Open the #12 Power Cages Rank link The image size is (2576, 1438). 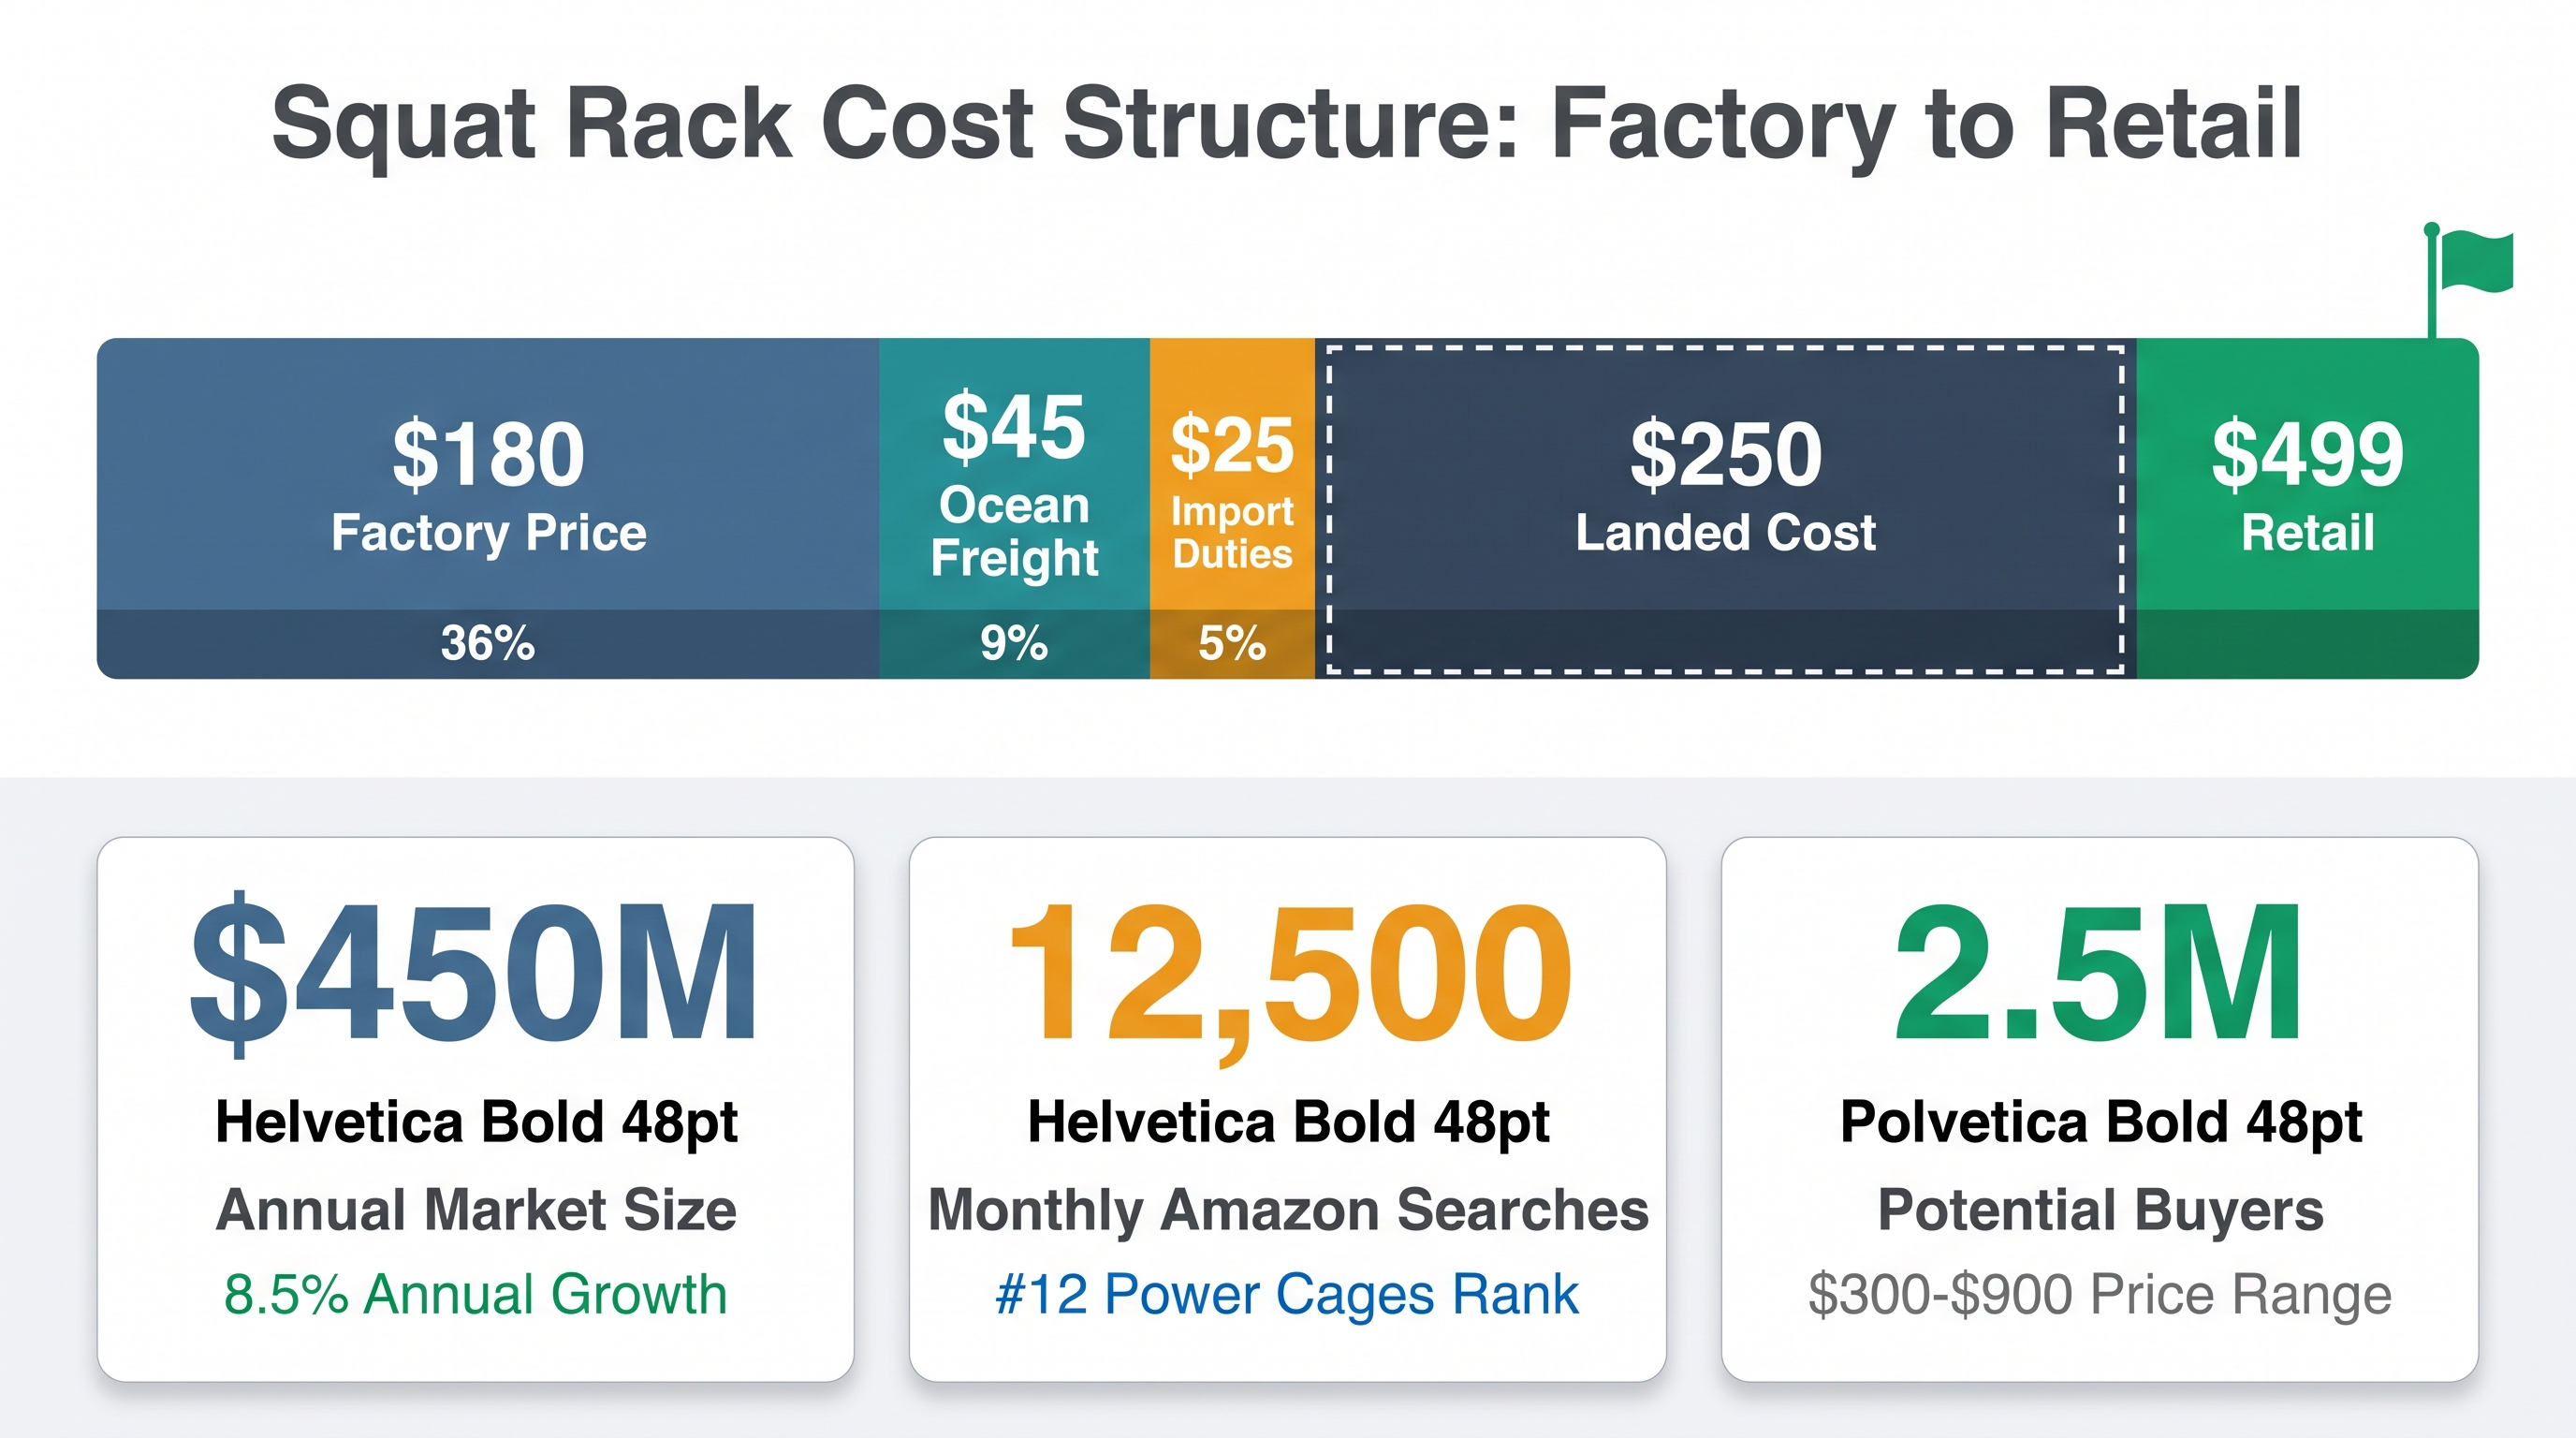click(x=1288, y=1294)
